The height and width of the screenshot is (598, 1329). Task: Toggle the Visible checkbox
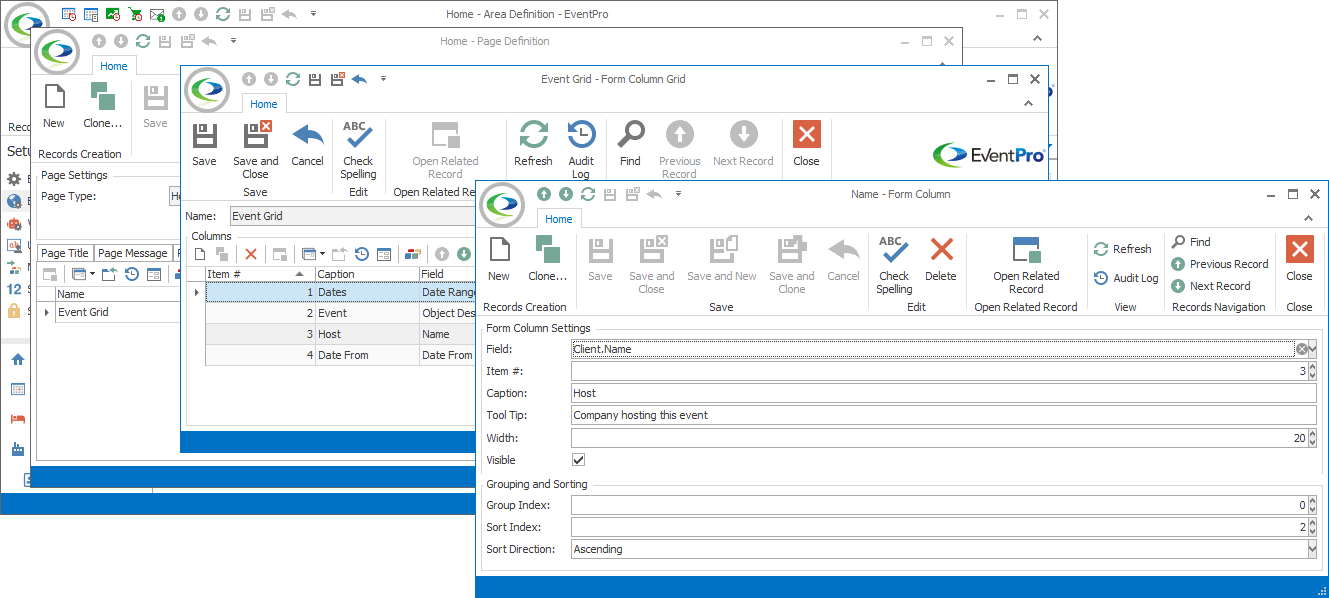(x=578, y=460)
